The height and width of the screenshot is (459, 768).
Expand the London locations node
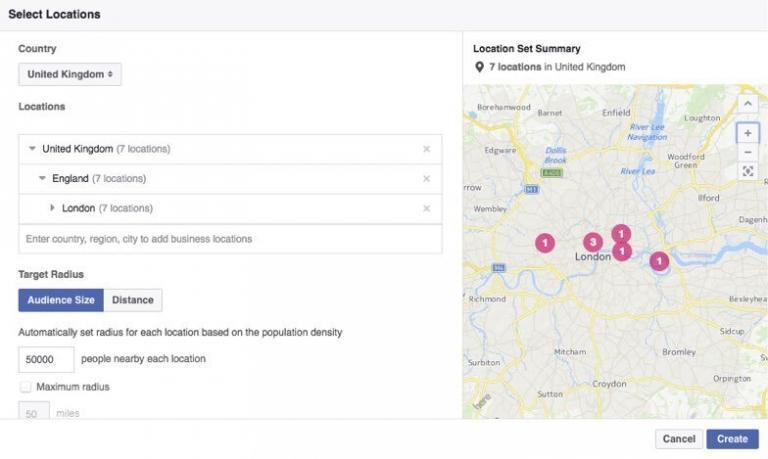[52, 209]
